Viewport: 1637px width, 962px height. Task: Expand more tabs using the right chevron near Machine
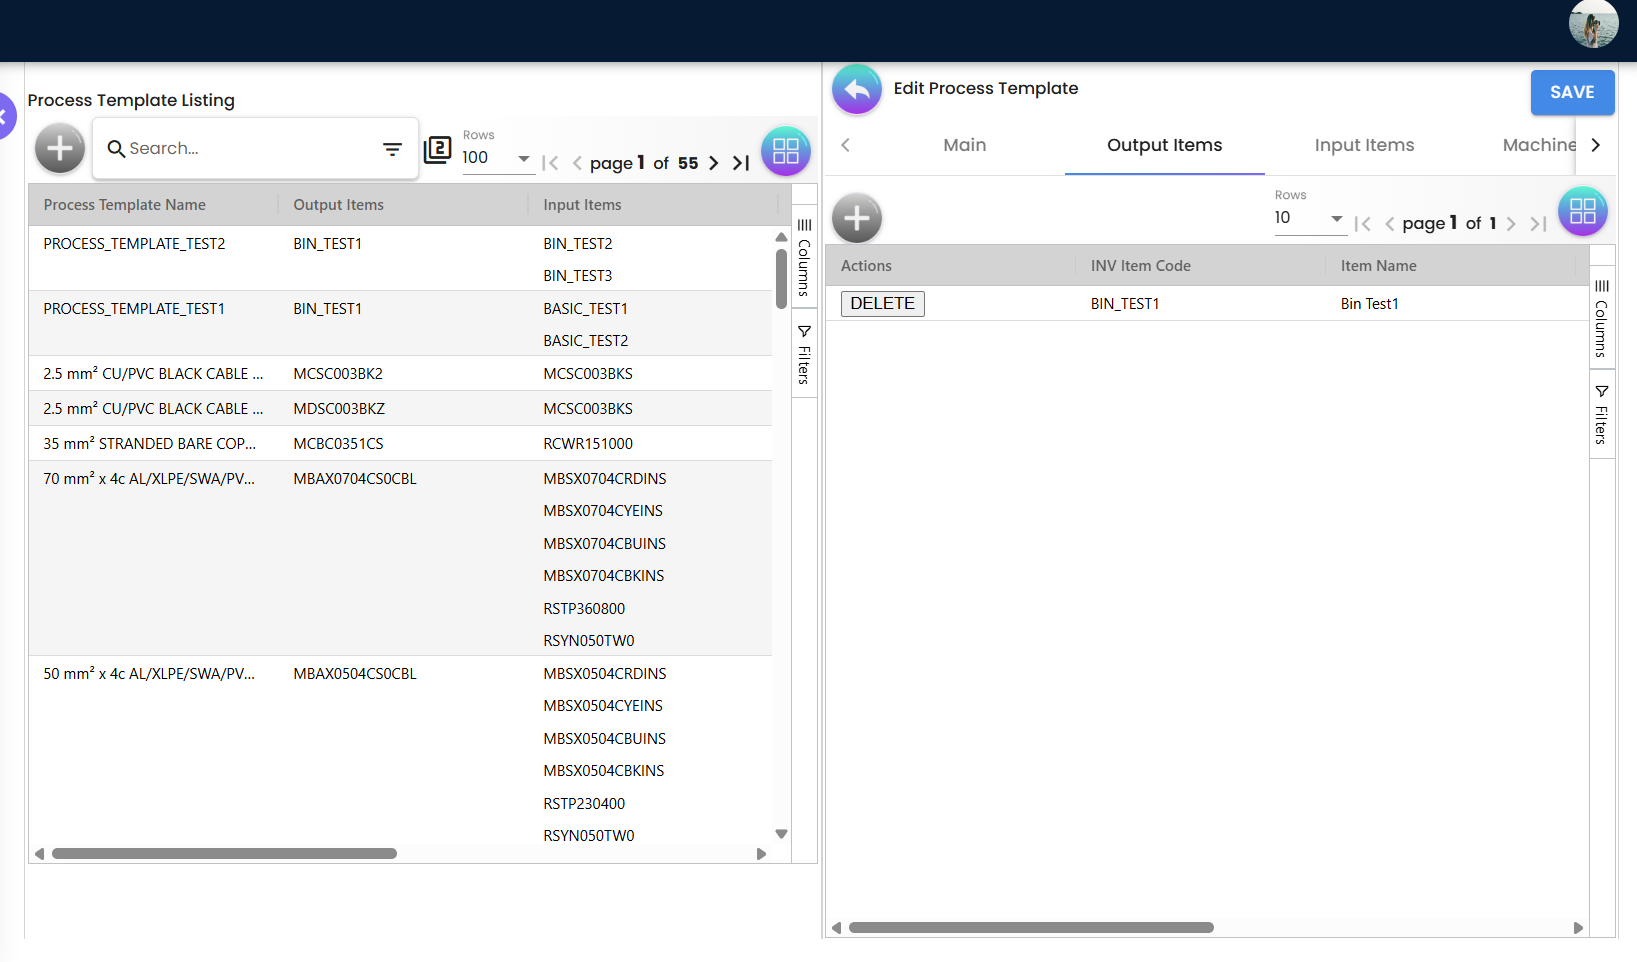[x=1596, y=144]
